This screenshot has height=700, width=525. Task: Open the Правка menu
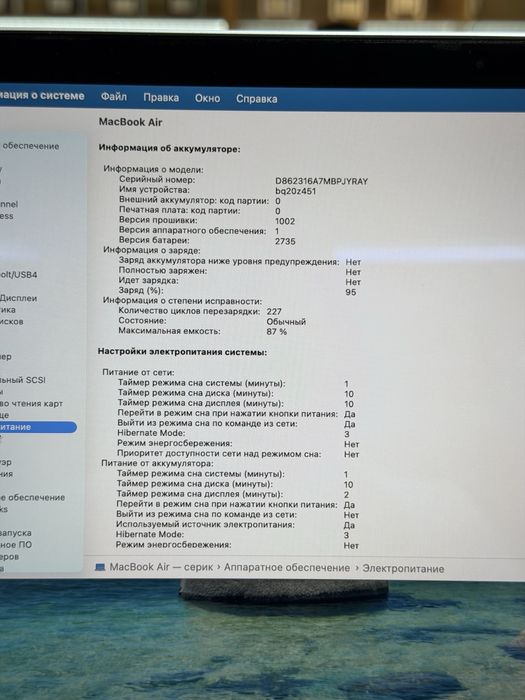coord(161,98)
